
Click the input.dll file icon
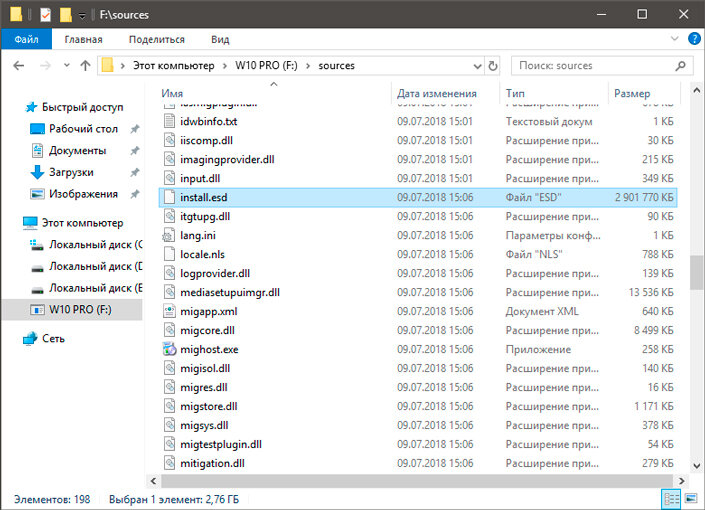click(x=169, y=178)
